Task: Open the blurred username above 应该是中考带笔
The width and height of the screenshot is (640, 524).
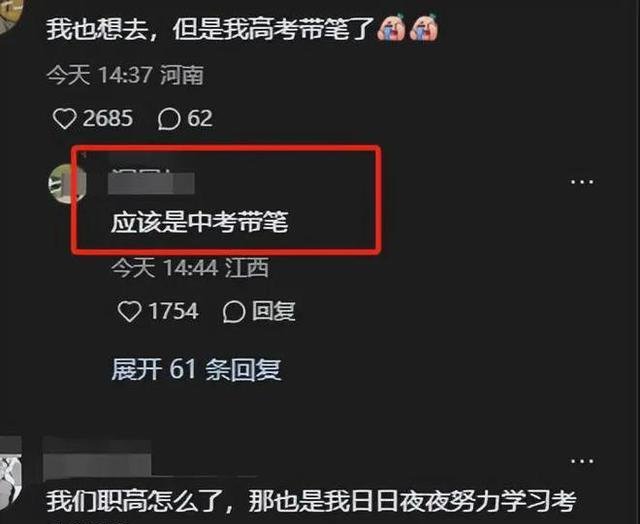Action: pos(151,182)
